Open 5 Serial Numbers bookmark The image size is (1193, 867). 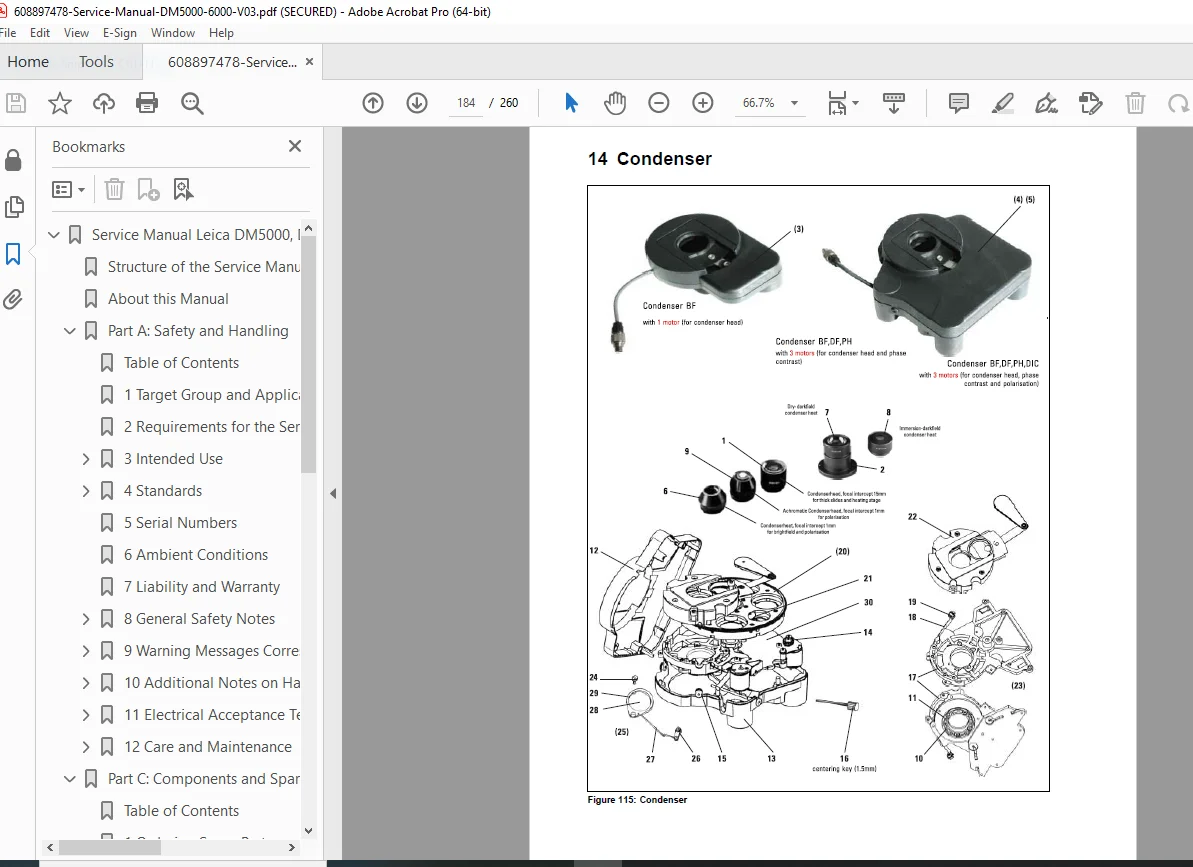[x=180, y=522]
